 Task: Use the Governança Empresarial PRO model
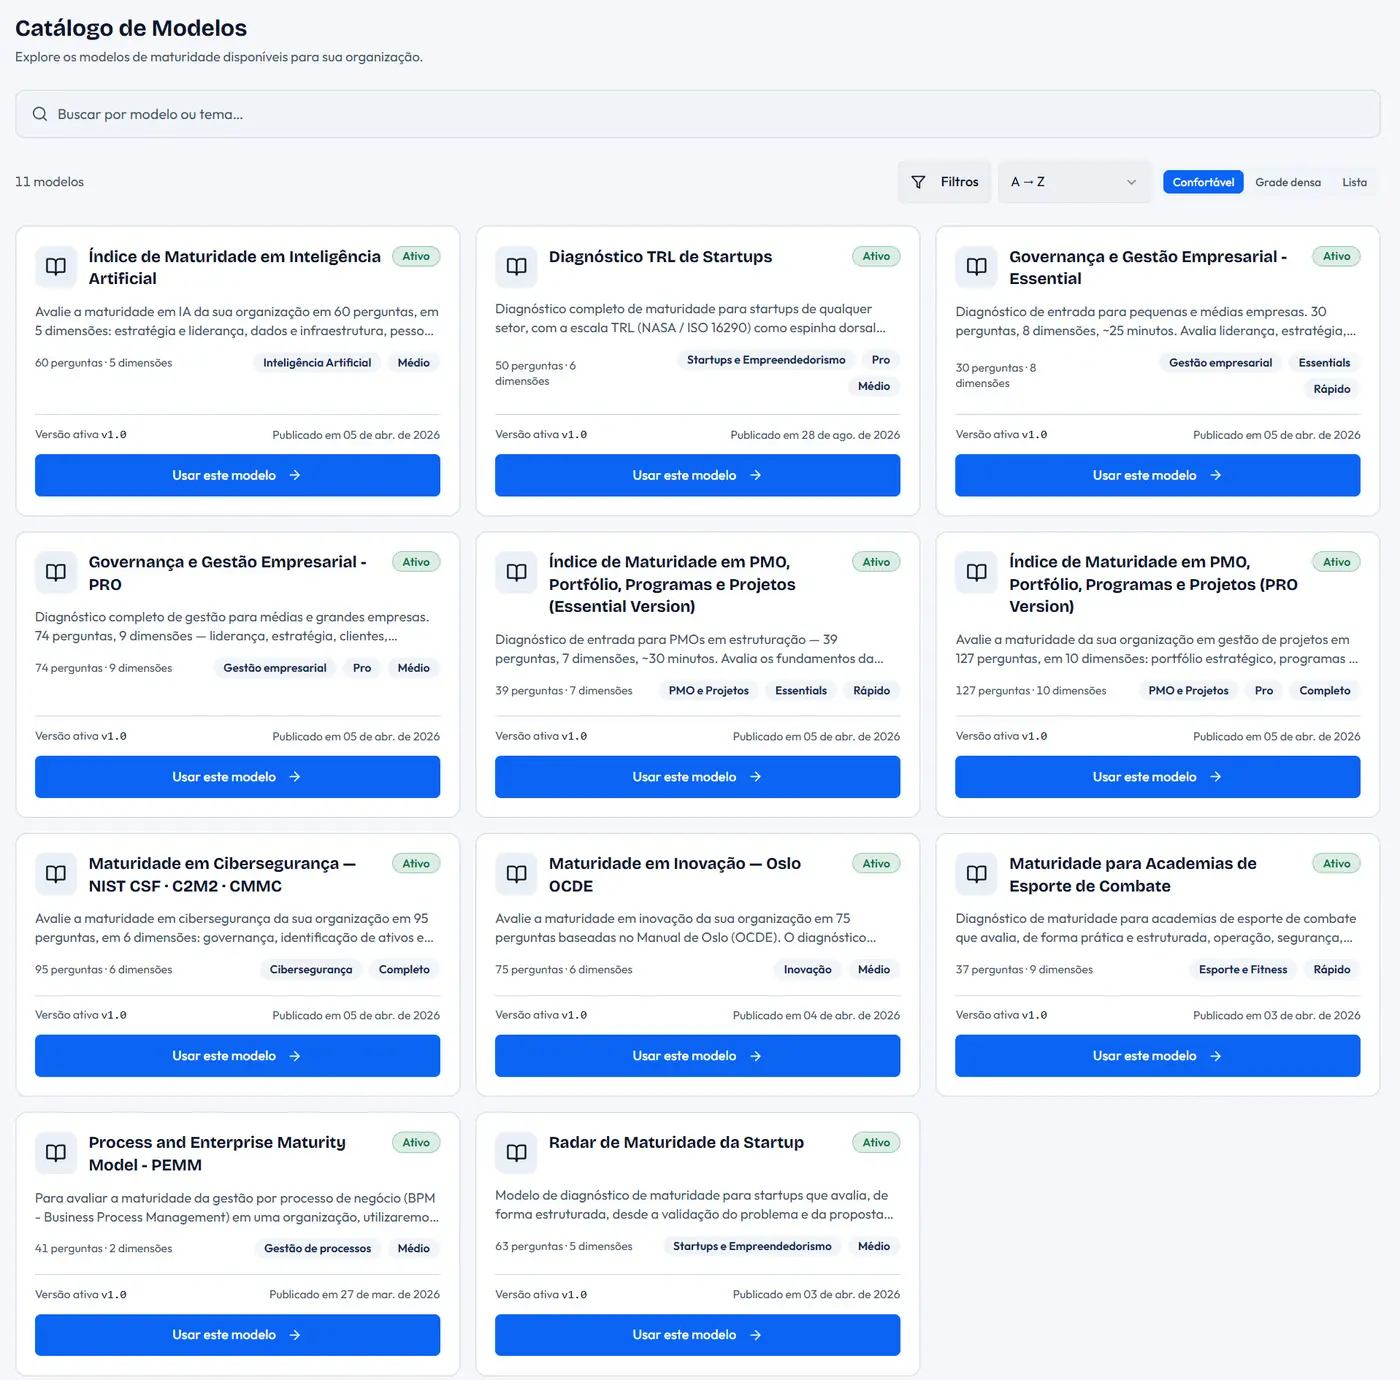237,777
